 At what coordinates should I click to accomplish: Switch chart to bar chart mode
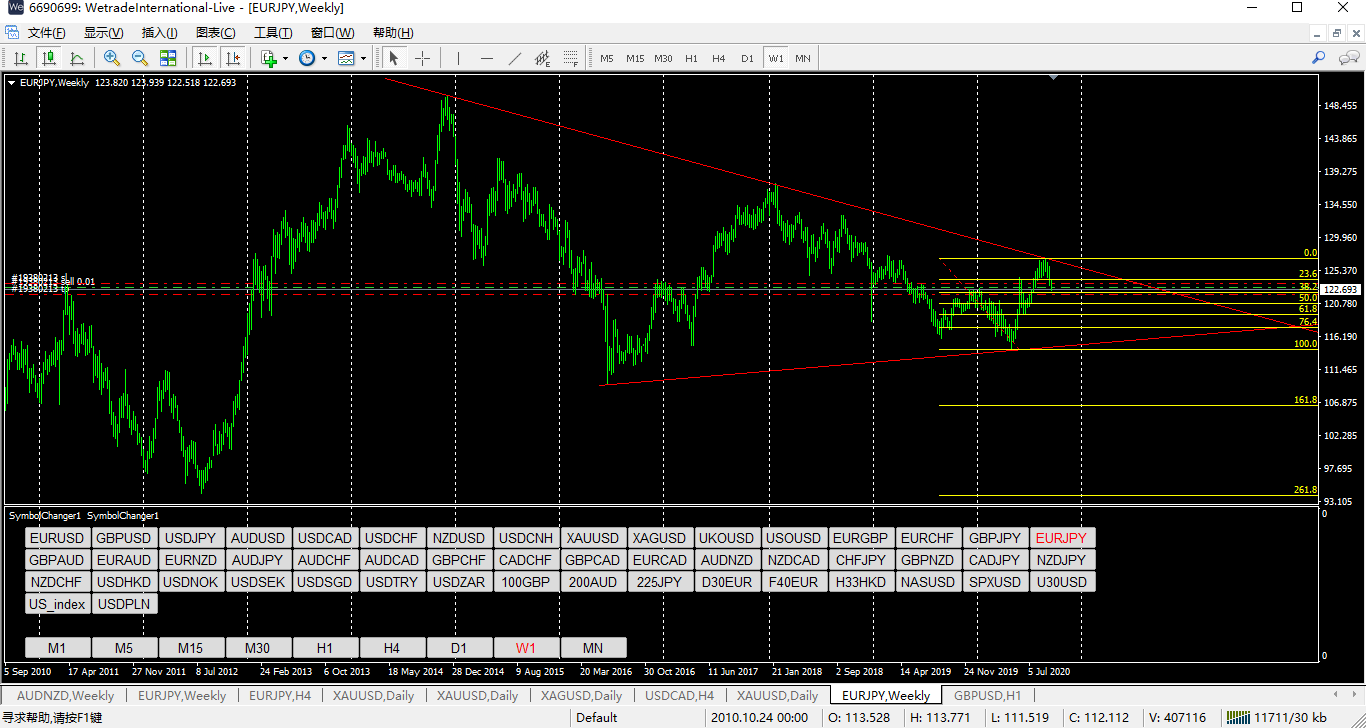[x=20, y=58]
